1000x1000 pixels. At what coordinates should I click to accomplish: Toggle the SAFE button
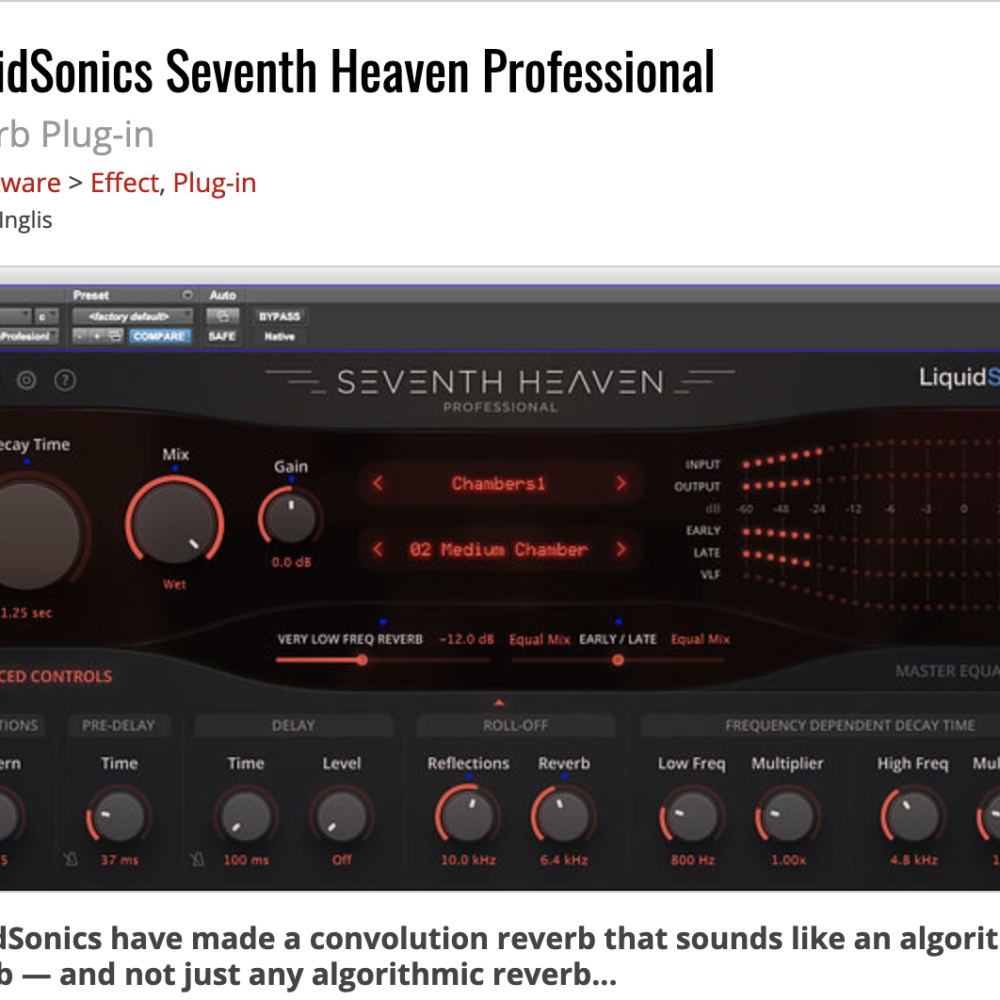[x=222, y=337]
